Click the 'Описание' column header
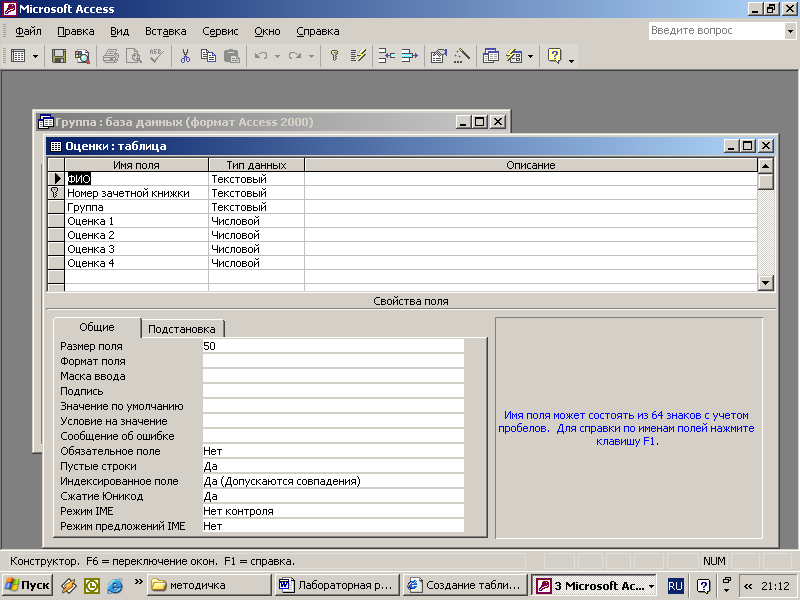The image size is (800, 600). [x=531, y=165]
